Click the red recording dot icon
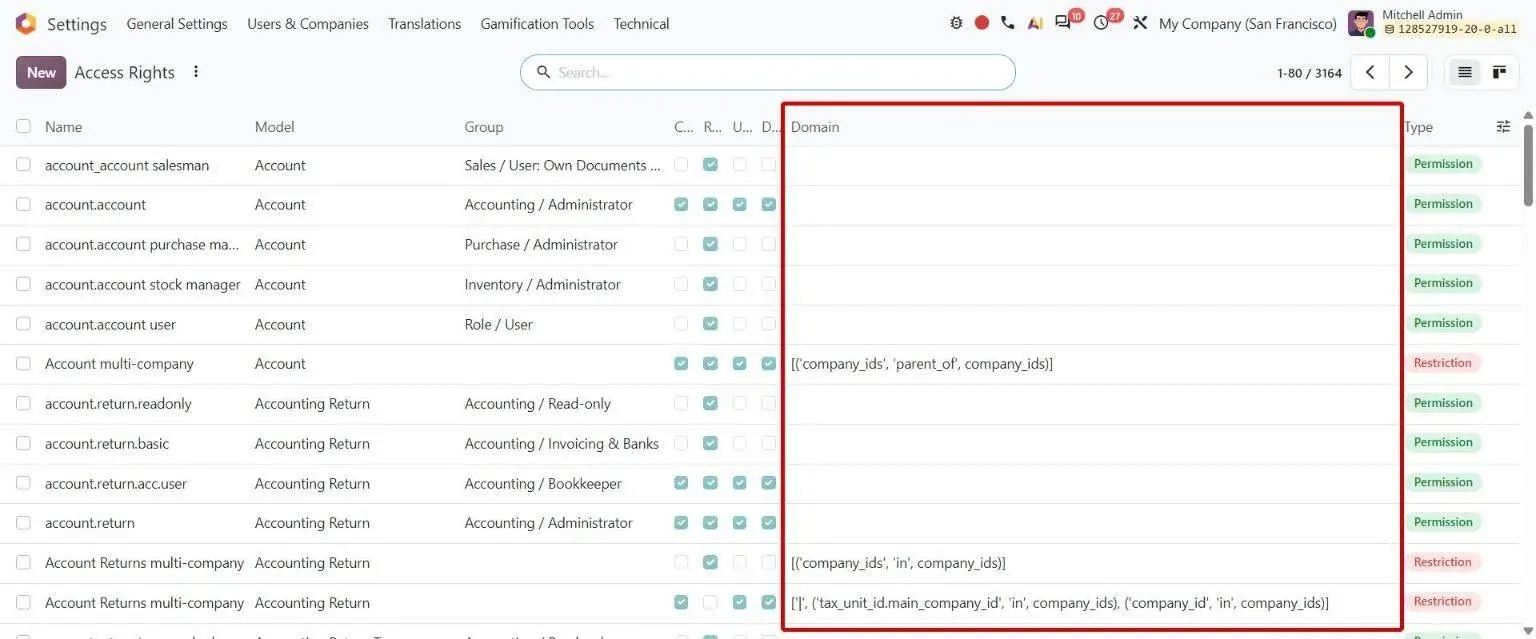 tap(982, 23)
